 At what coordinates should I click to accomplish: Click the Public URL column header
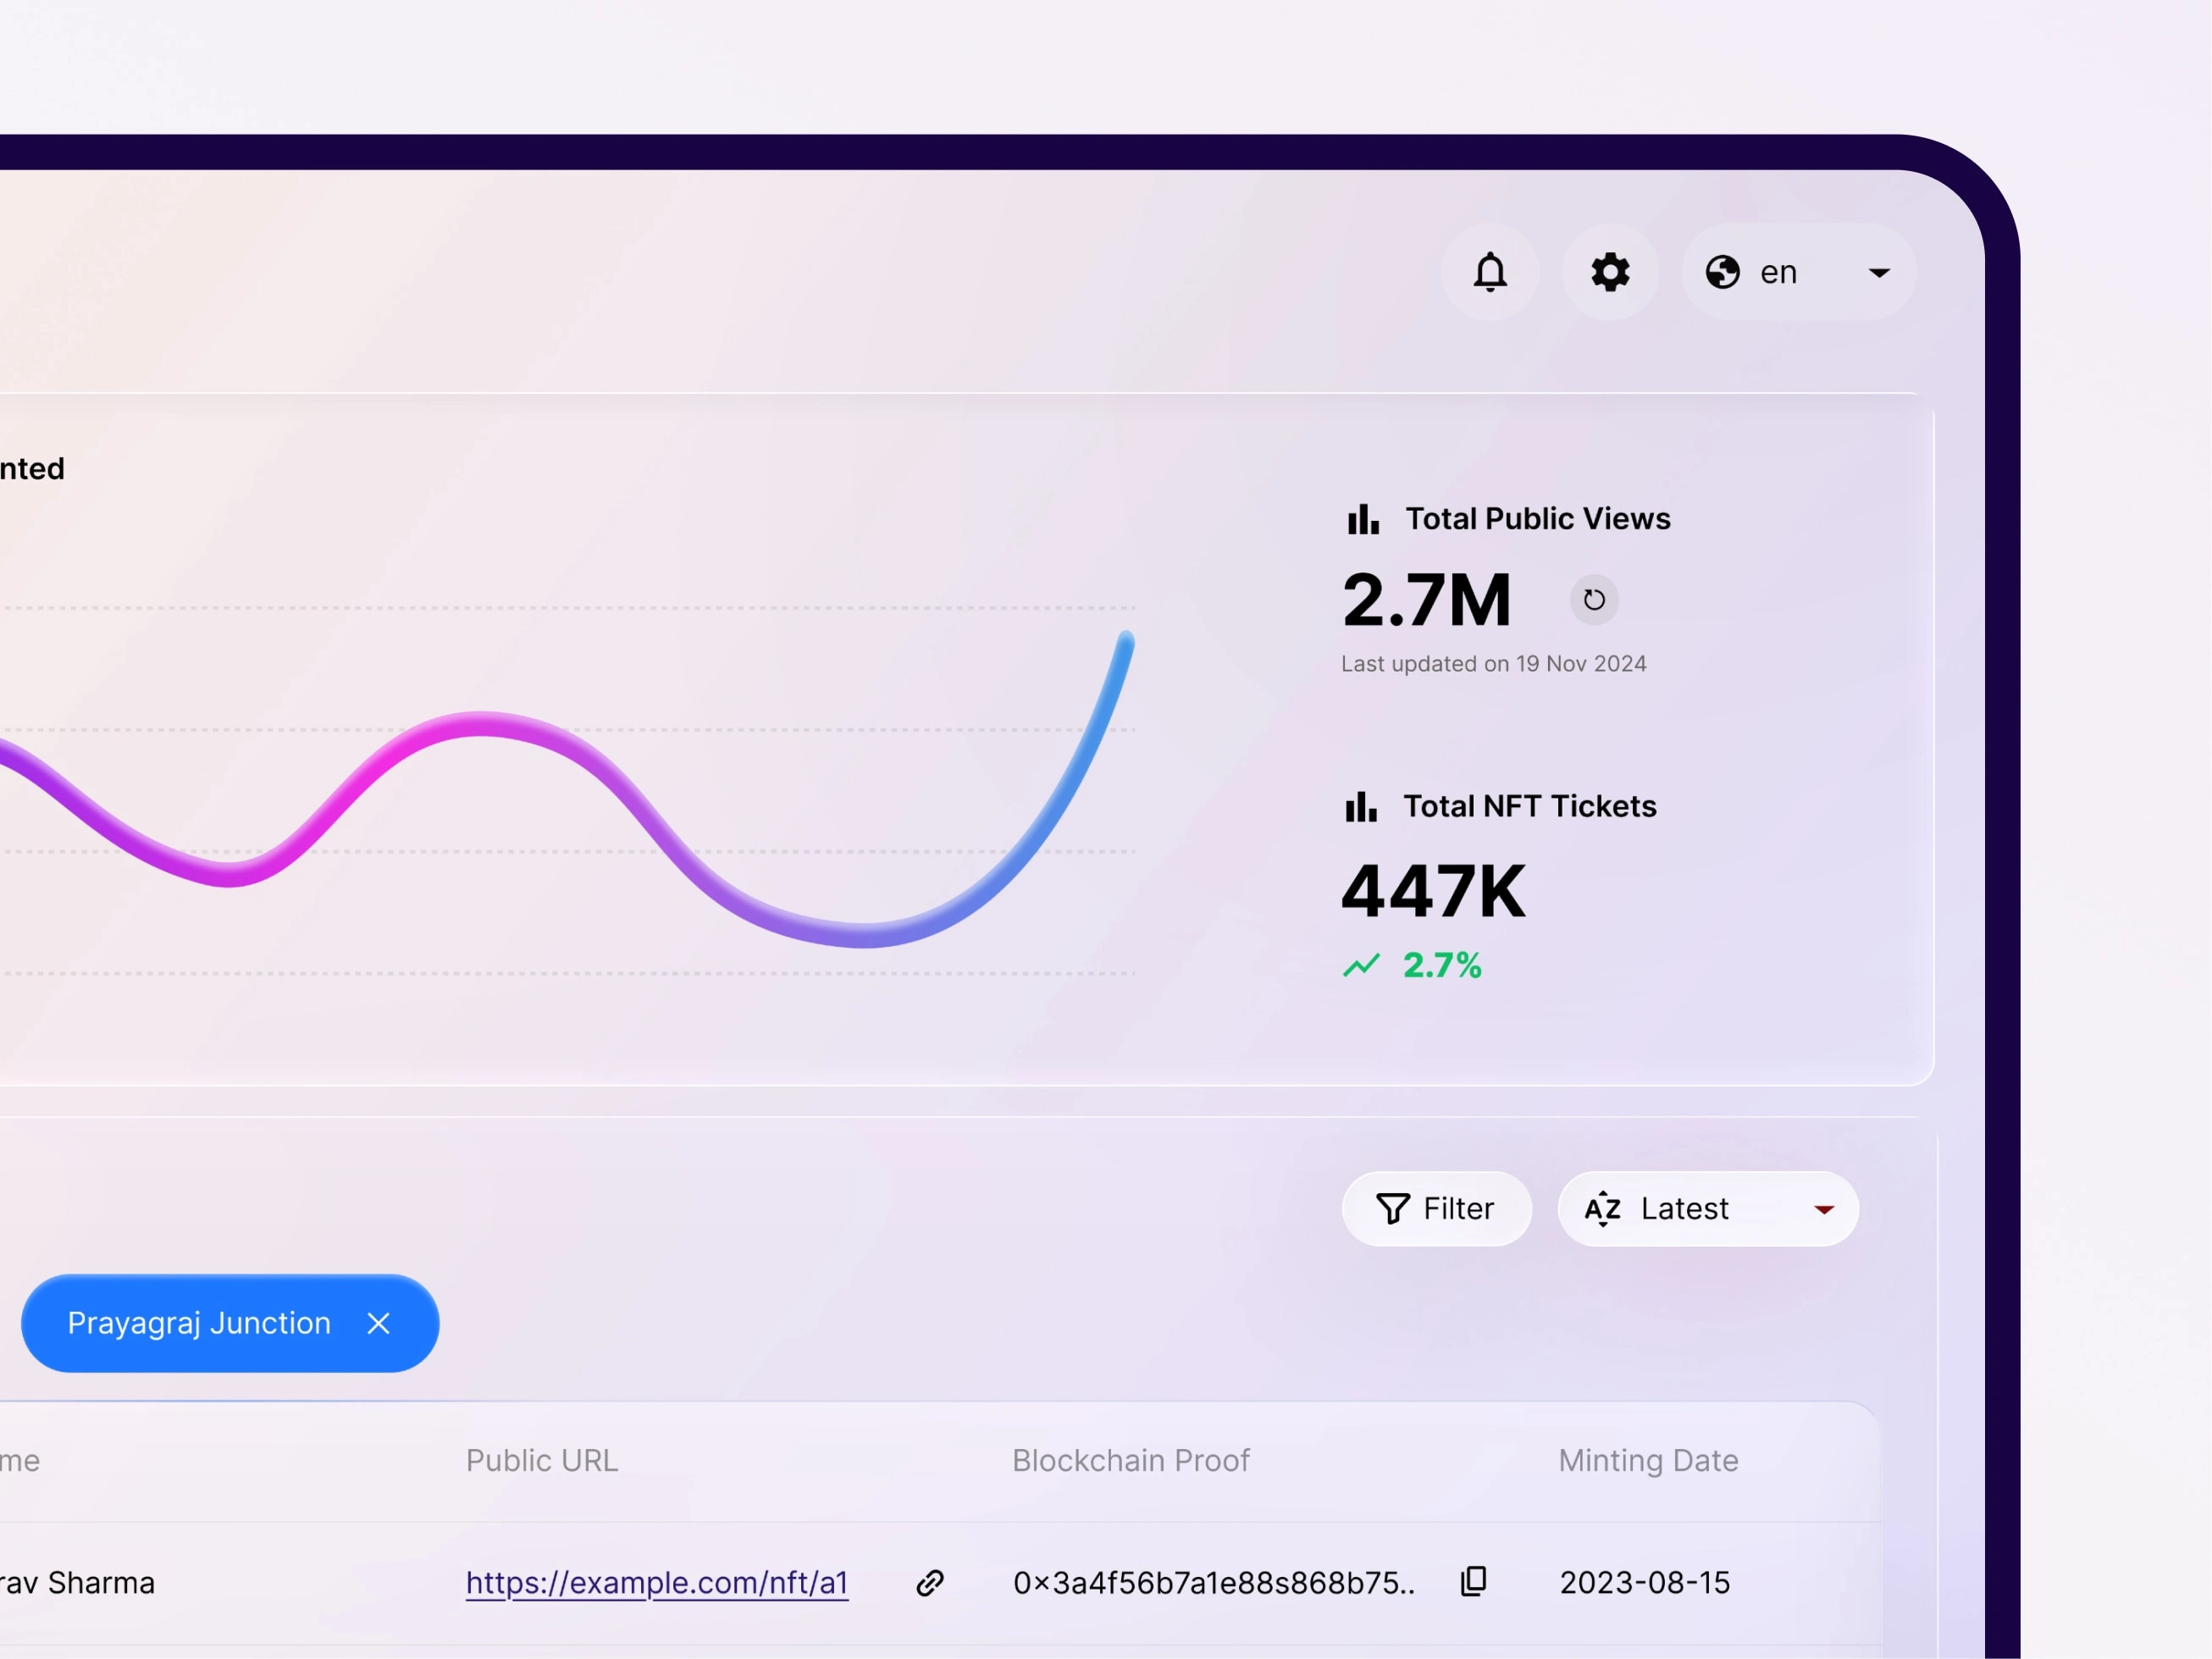click(x=542, y=1461)
